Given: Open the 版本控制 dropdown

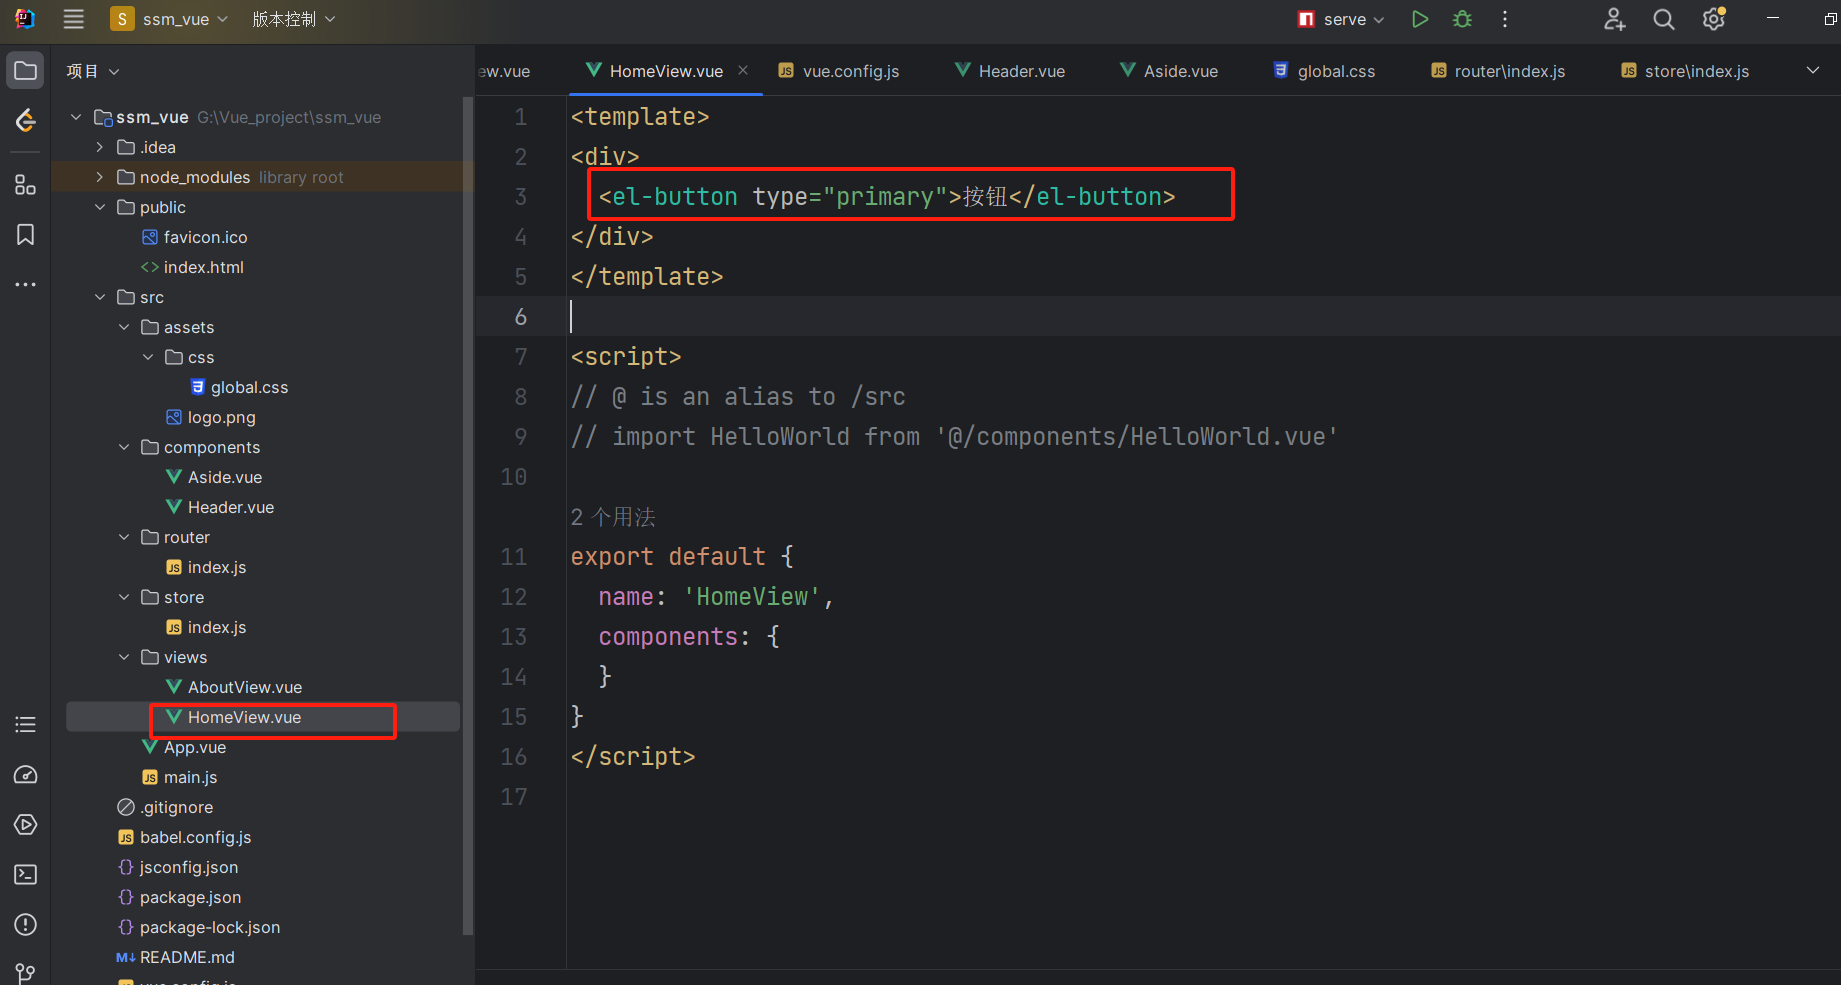Looking at the screenshot, I should [x=294, y=19].
